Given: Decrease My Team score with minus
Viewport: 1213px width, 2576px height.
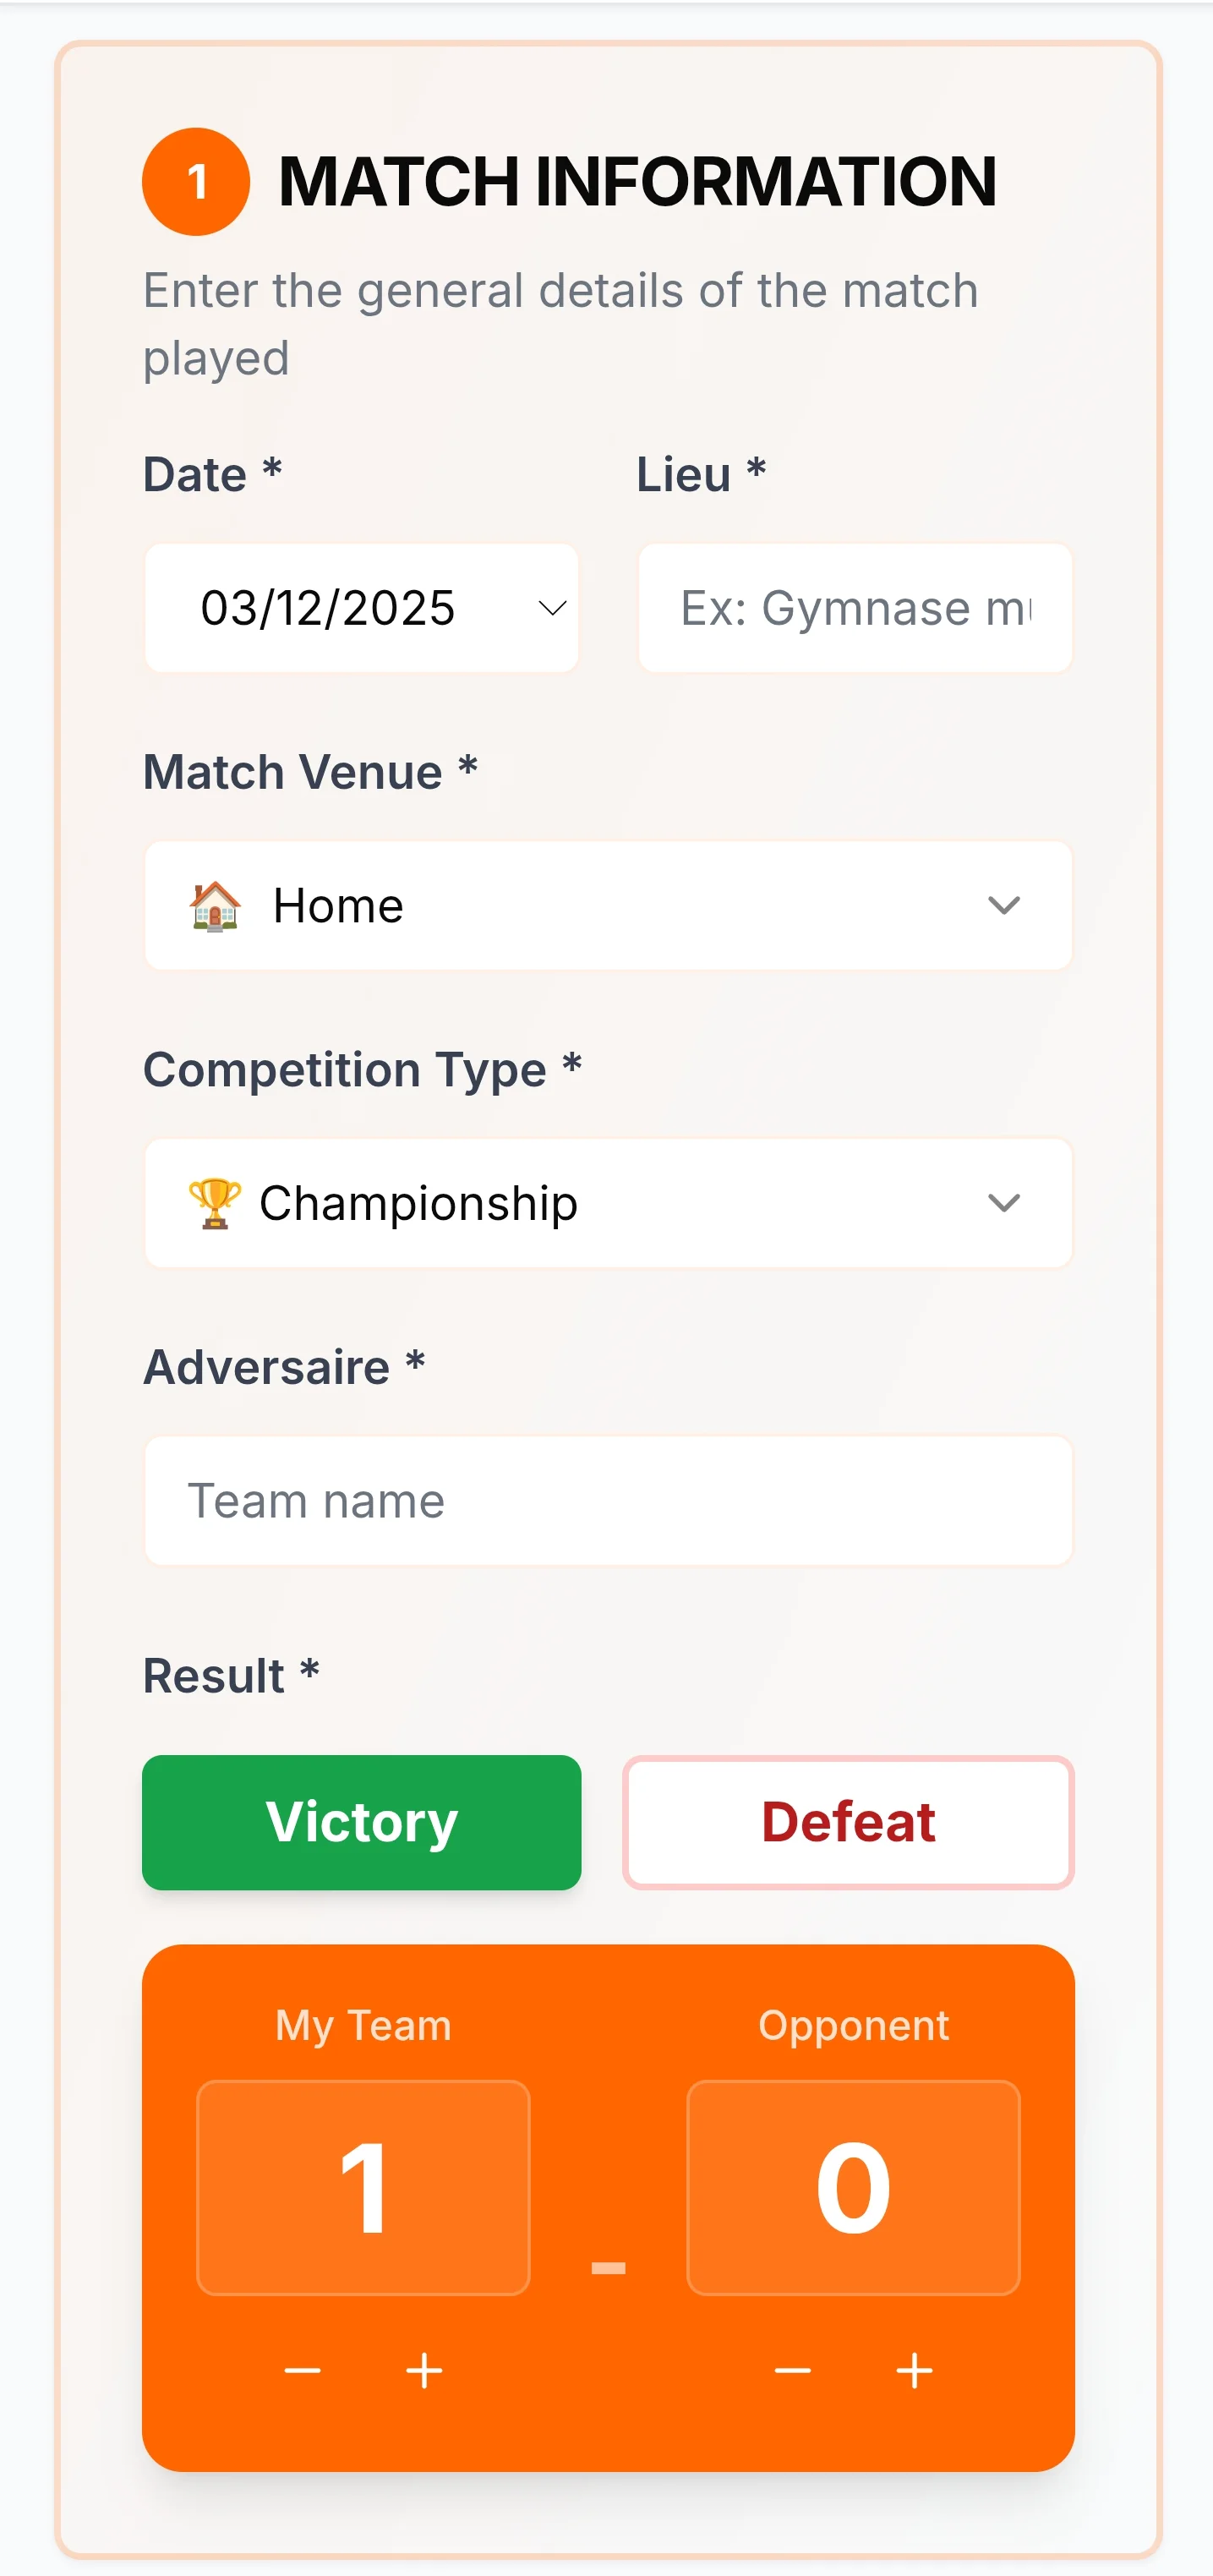Looking at the screenshot, I should 302,2370.
